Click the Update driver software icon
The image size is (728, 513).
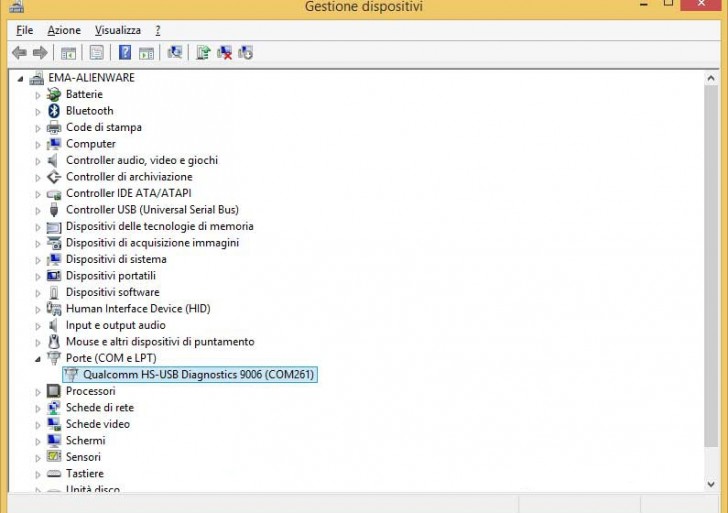(203, 52)
